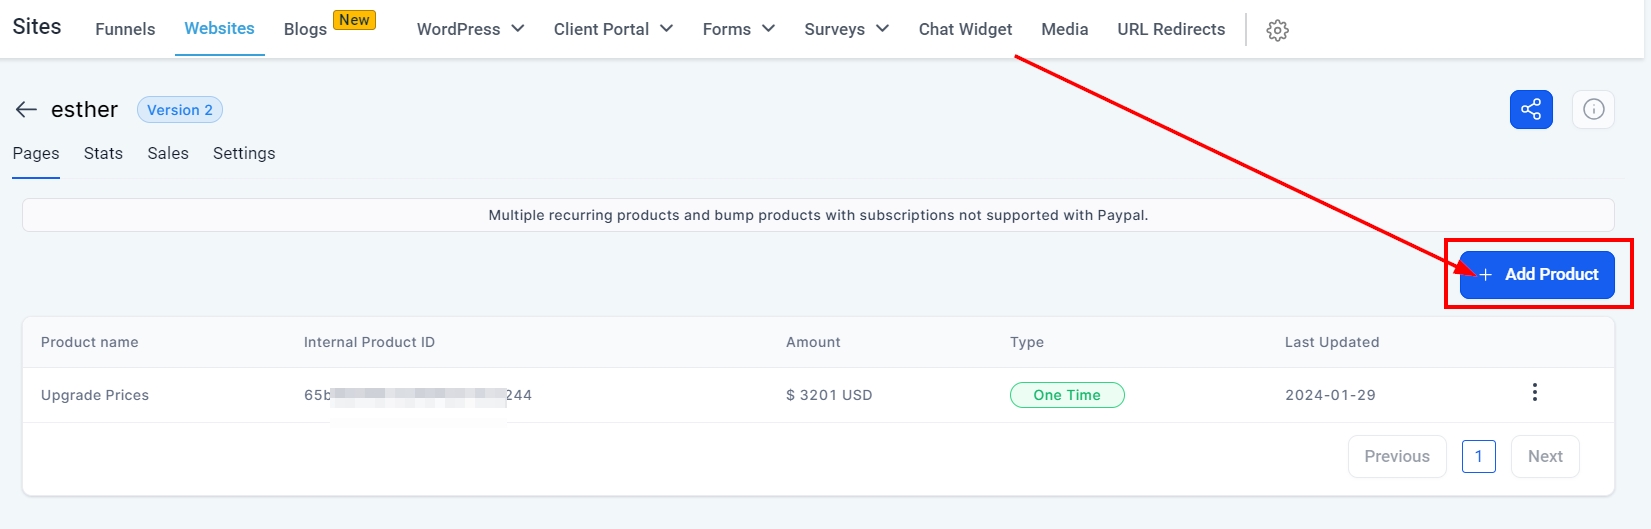Viewport: 1651px width, 529px height.
Task: Go to the Next page
Action: [x=1544, y=456]
